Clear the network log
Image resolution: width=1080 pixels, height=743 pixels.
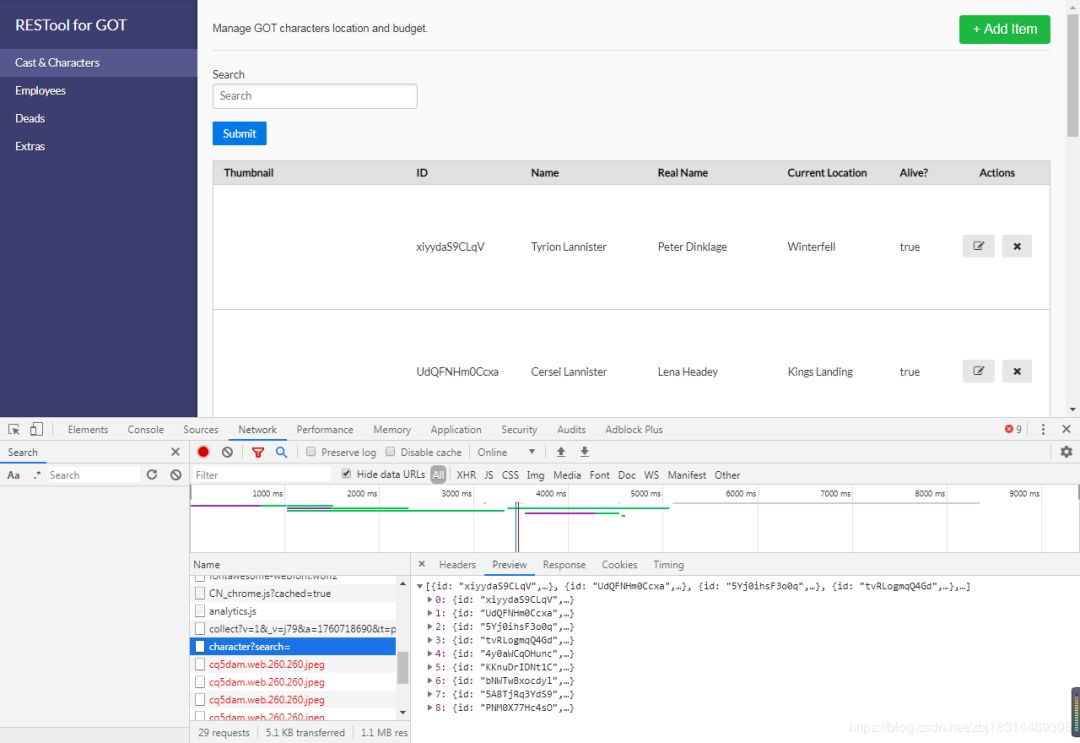(x=227, y=452)
